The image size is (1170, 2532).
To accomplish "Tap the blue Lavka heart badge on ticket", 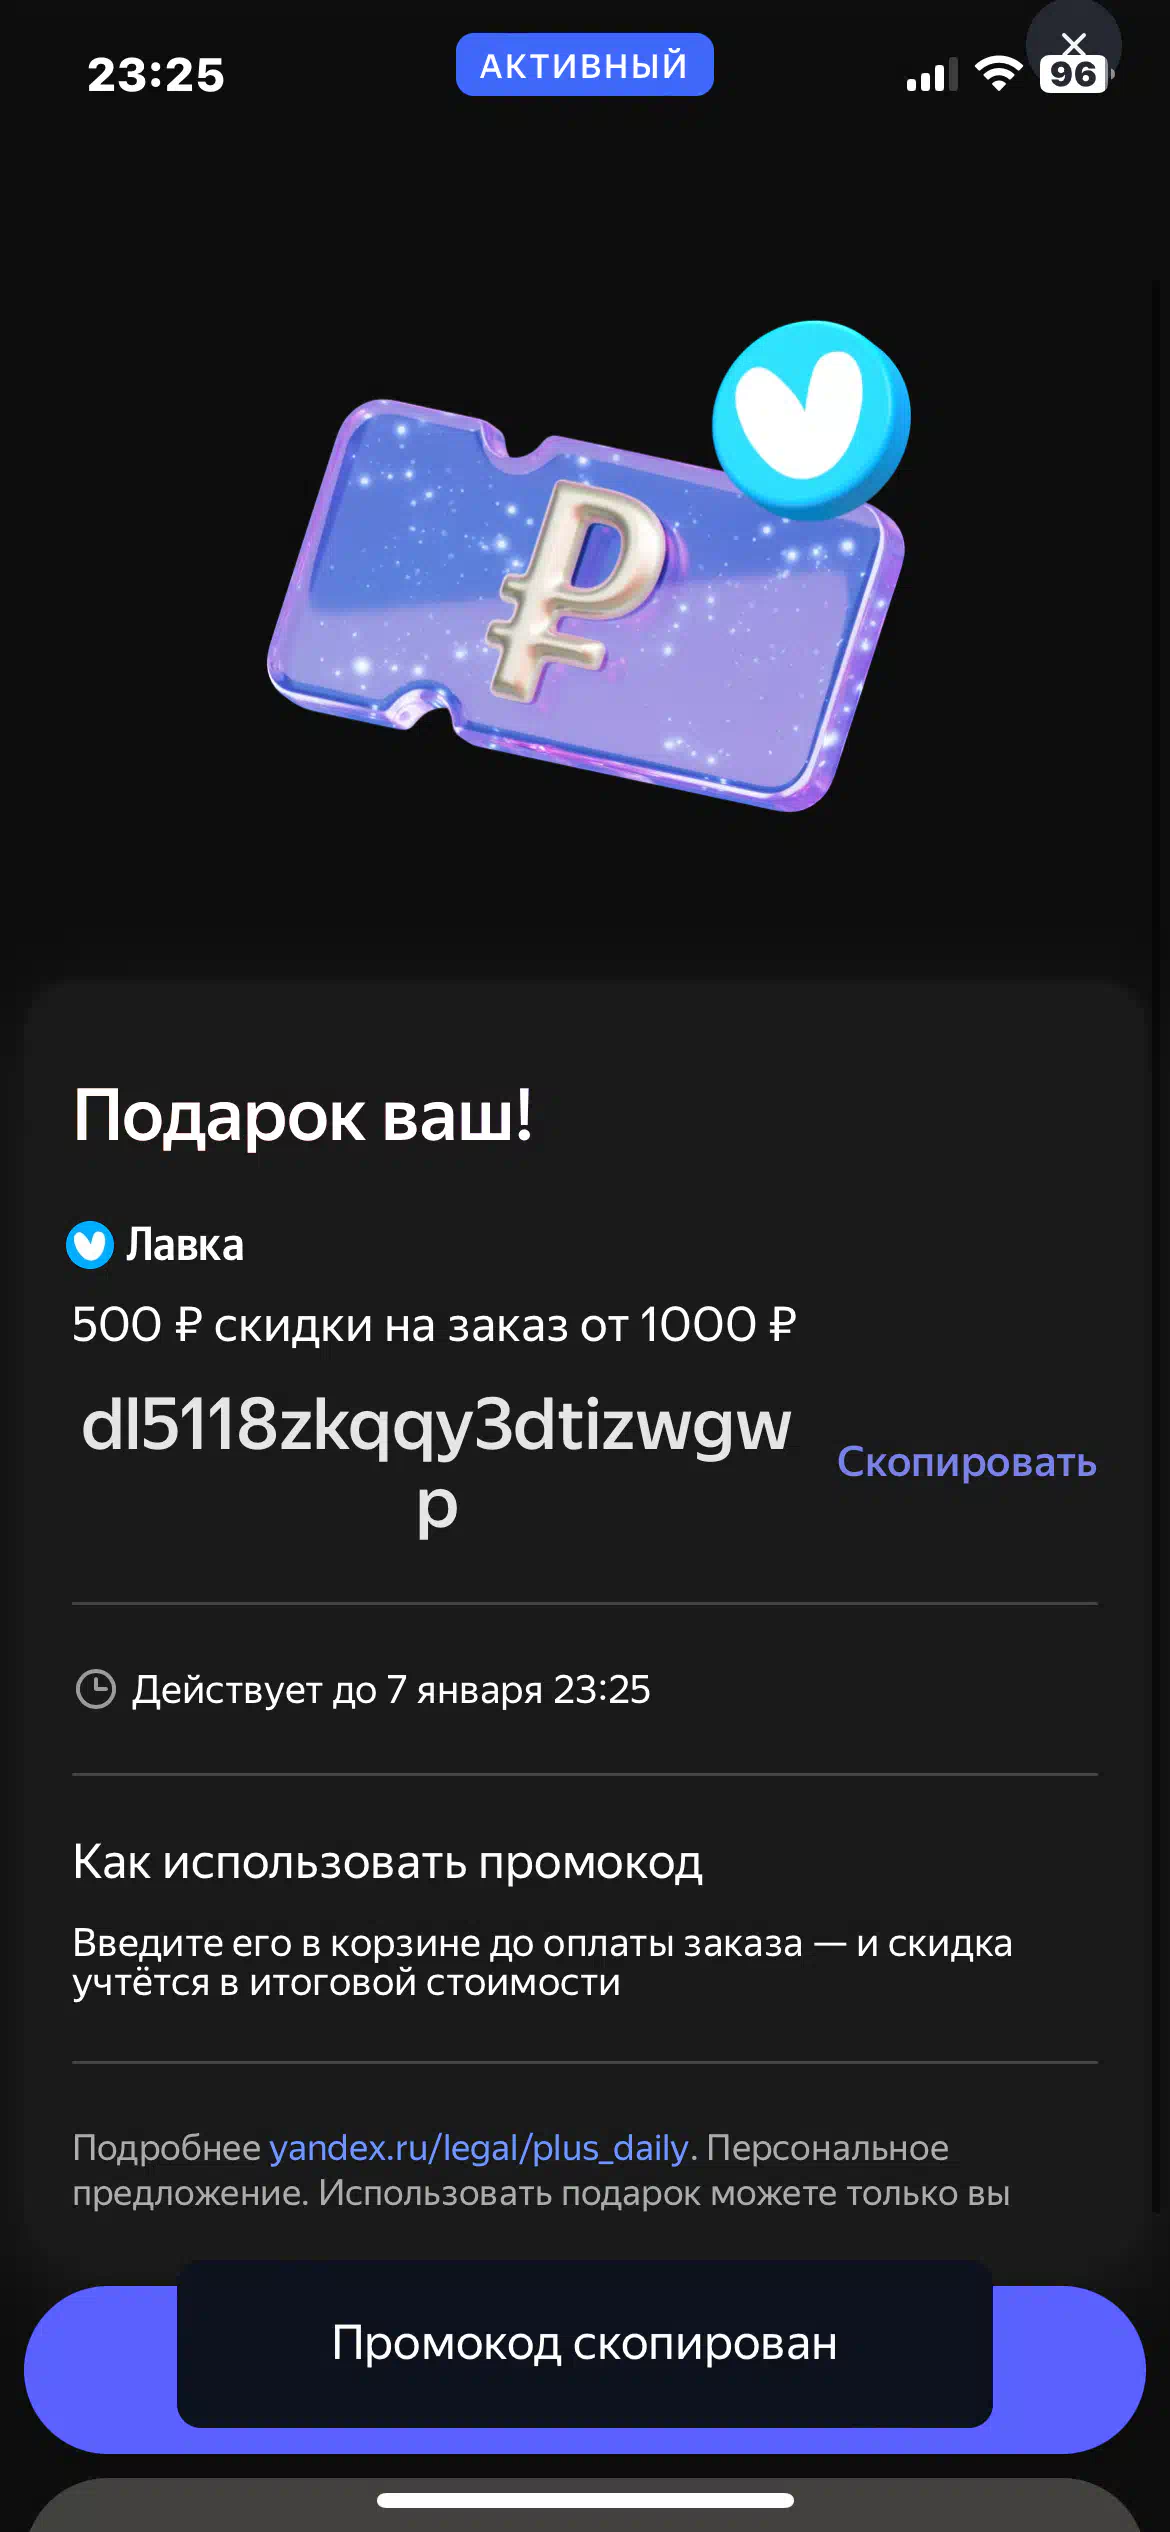I will (x=811, y=420).
